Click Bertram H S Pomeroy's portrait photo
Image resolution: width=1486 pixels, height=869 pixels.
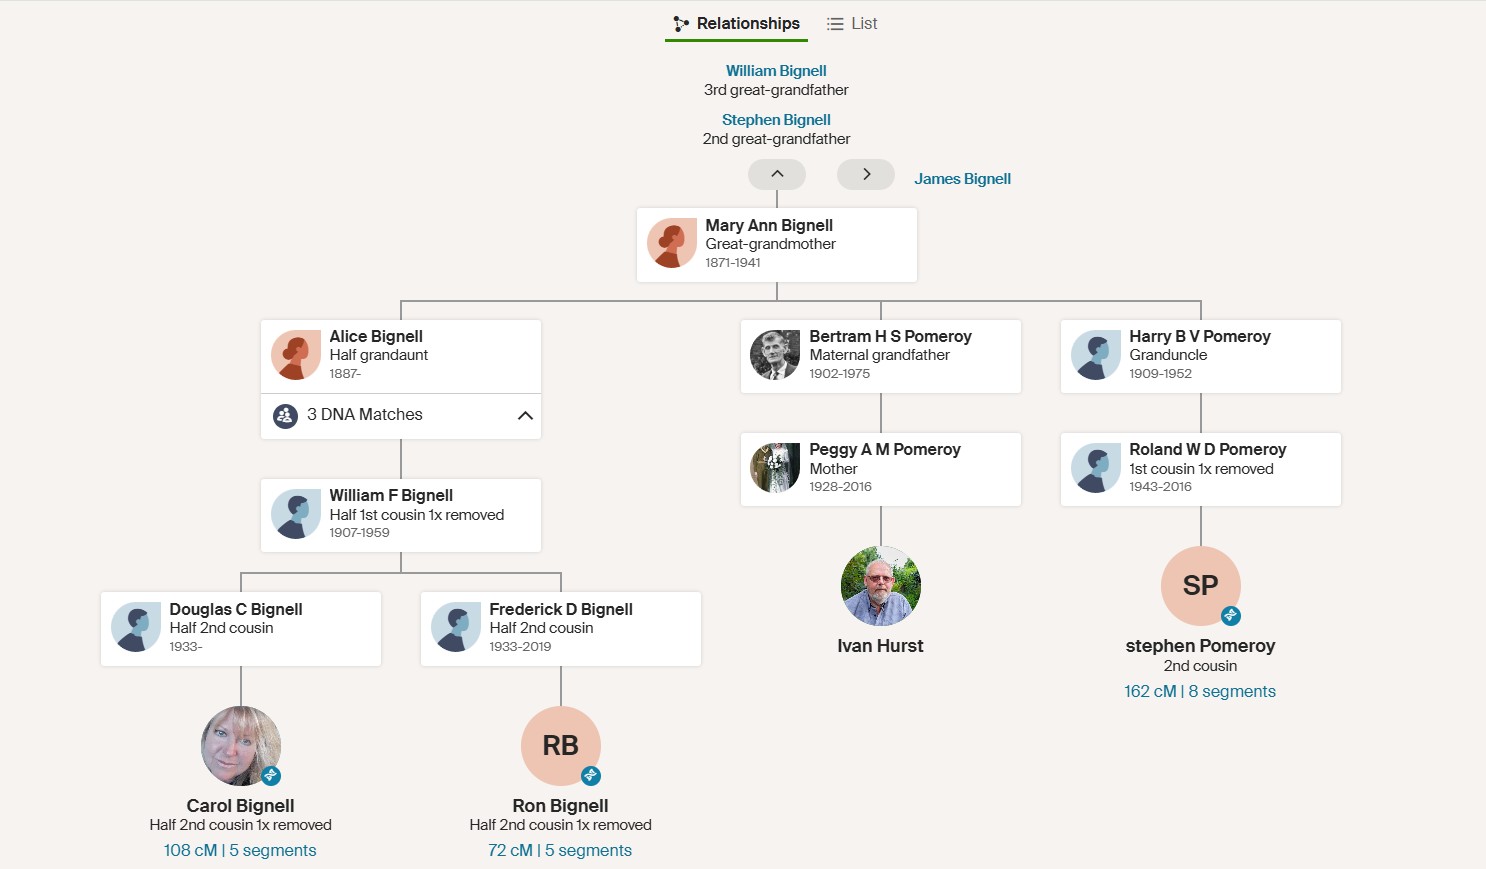pyautogui.click(x=775, y=355)
